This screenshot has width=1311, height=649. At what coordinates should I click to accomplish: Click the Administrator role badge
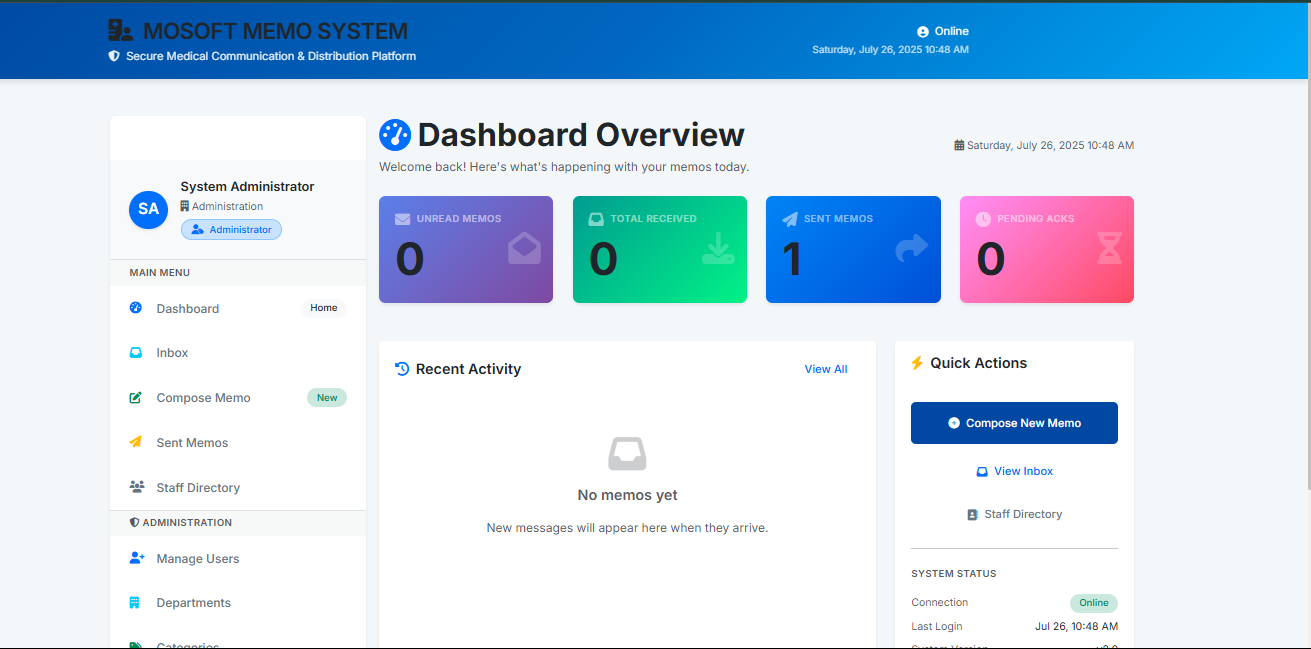click(231, 229)
